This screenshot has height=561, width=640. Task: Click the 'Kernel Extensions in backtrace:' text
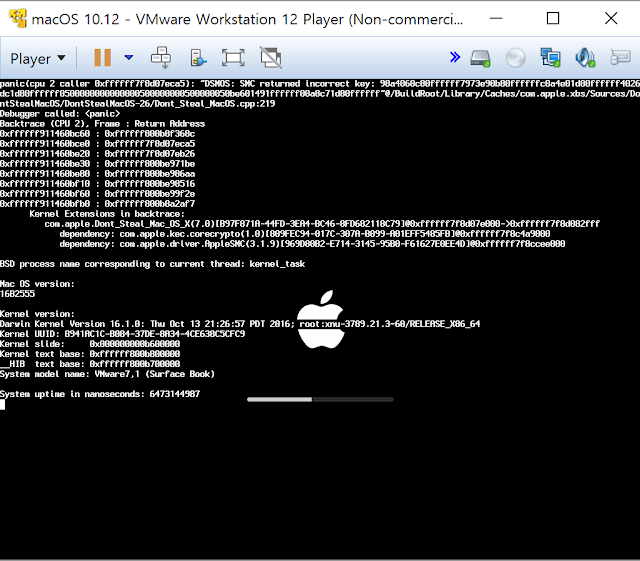[x=107, y=214]
